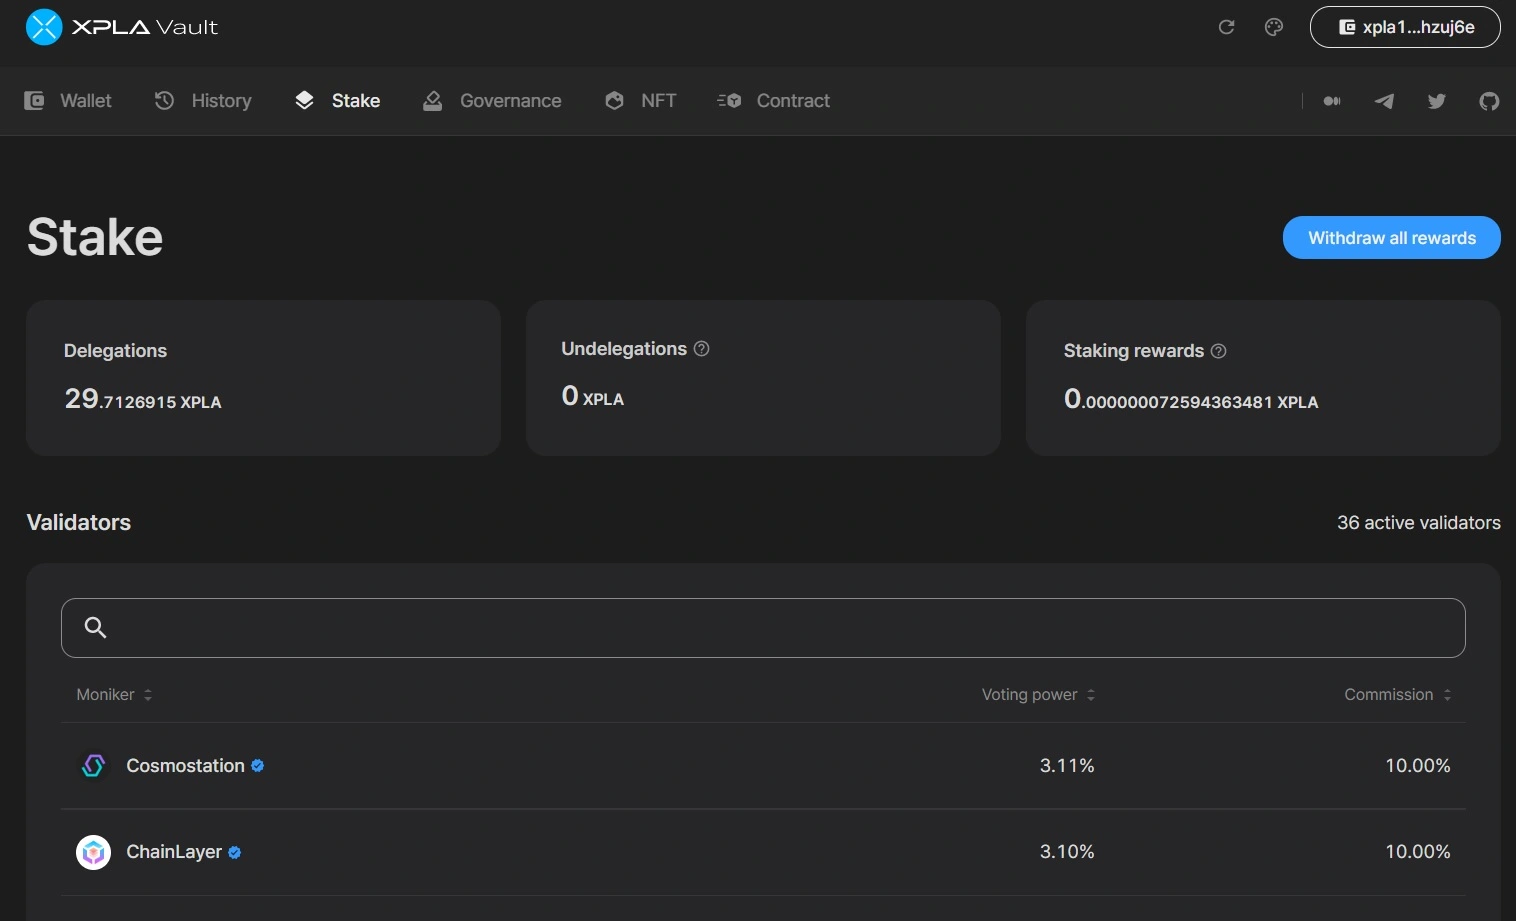Focus the validator search field
1516x921 pixels.
[763, 628]
